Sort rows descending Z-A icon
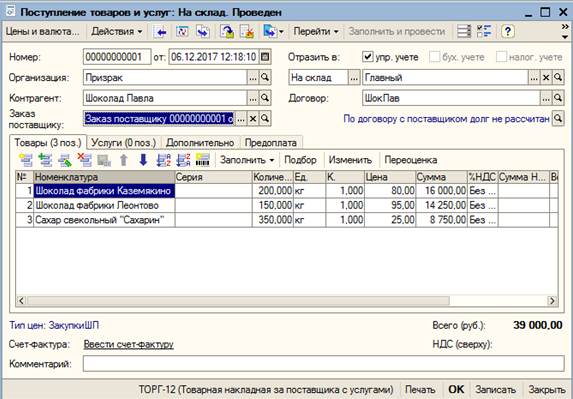 click(x=183, y=160)
